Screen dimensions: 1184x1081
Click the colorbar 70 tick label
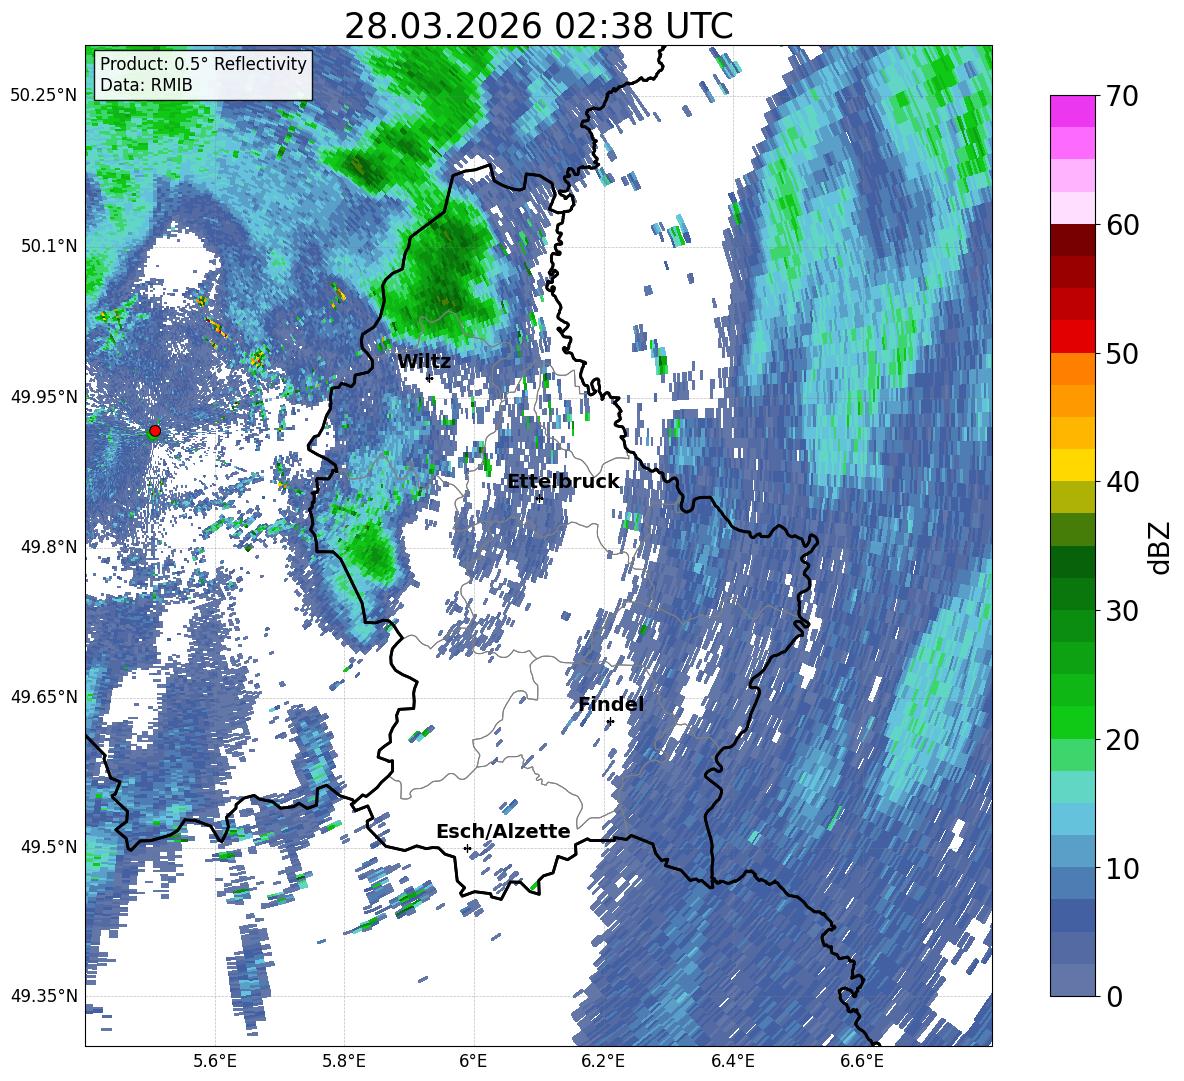[x=1122, y=96]
